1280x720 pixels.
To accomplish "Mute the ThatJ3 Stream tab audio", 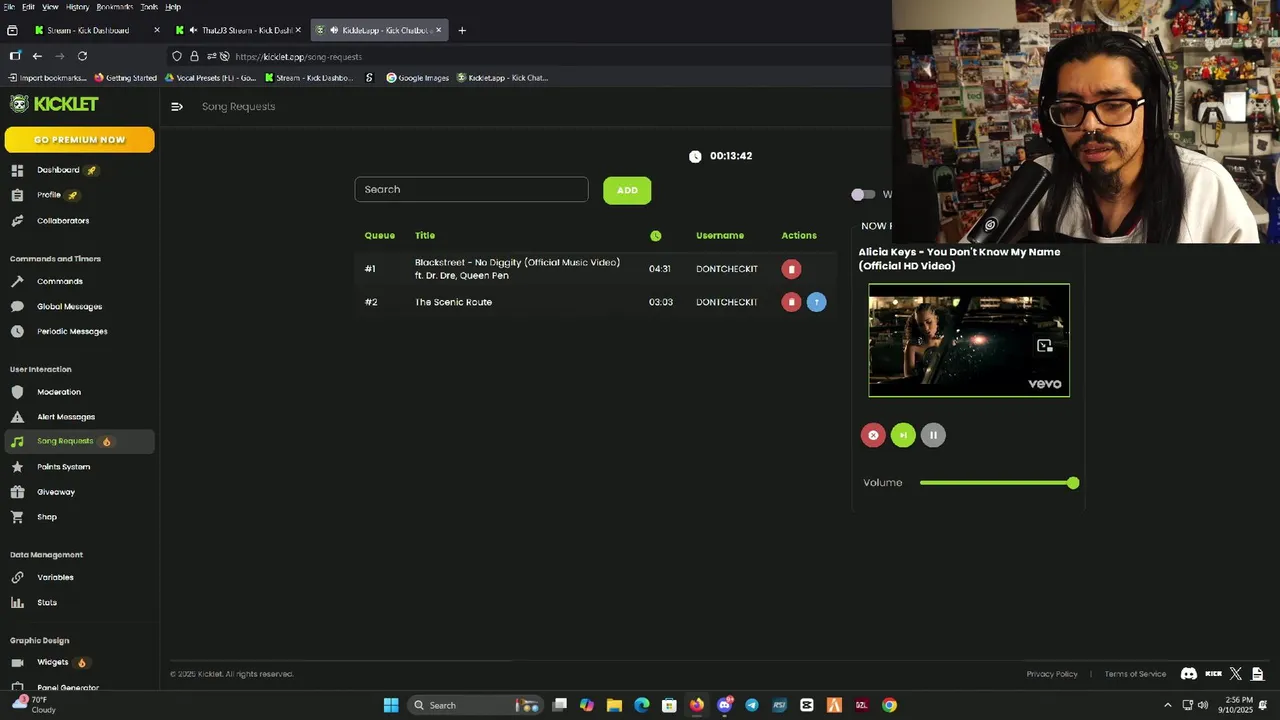I will [192, 30].
